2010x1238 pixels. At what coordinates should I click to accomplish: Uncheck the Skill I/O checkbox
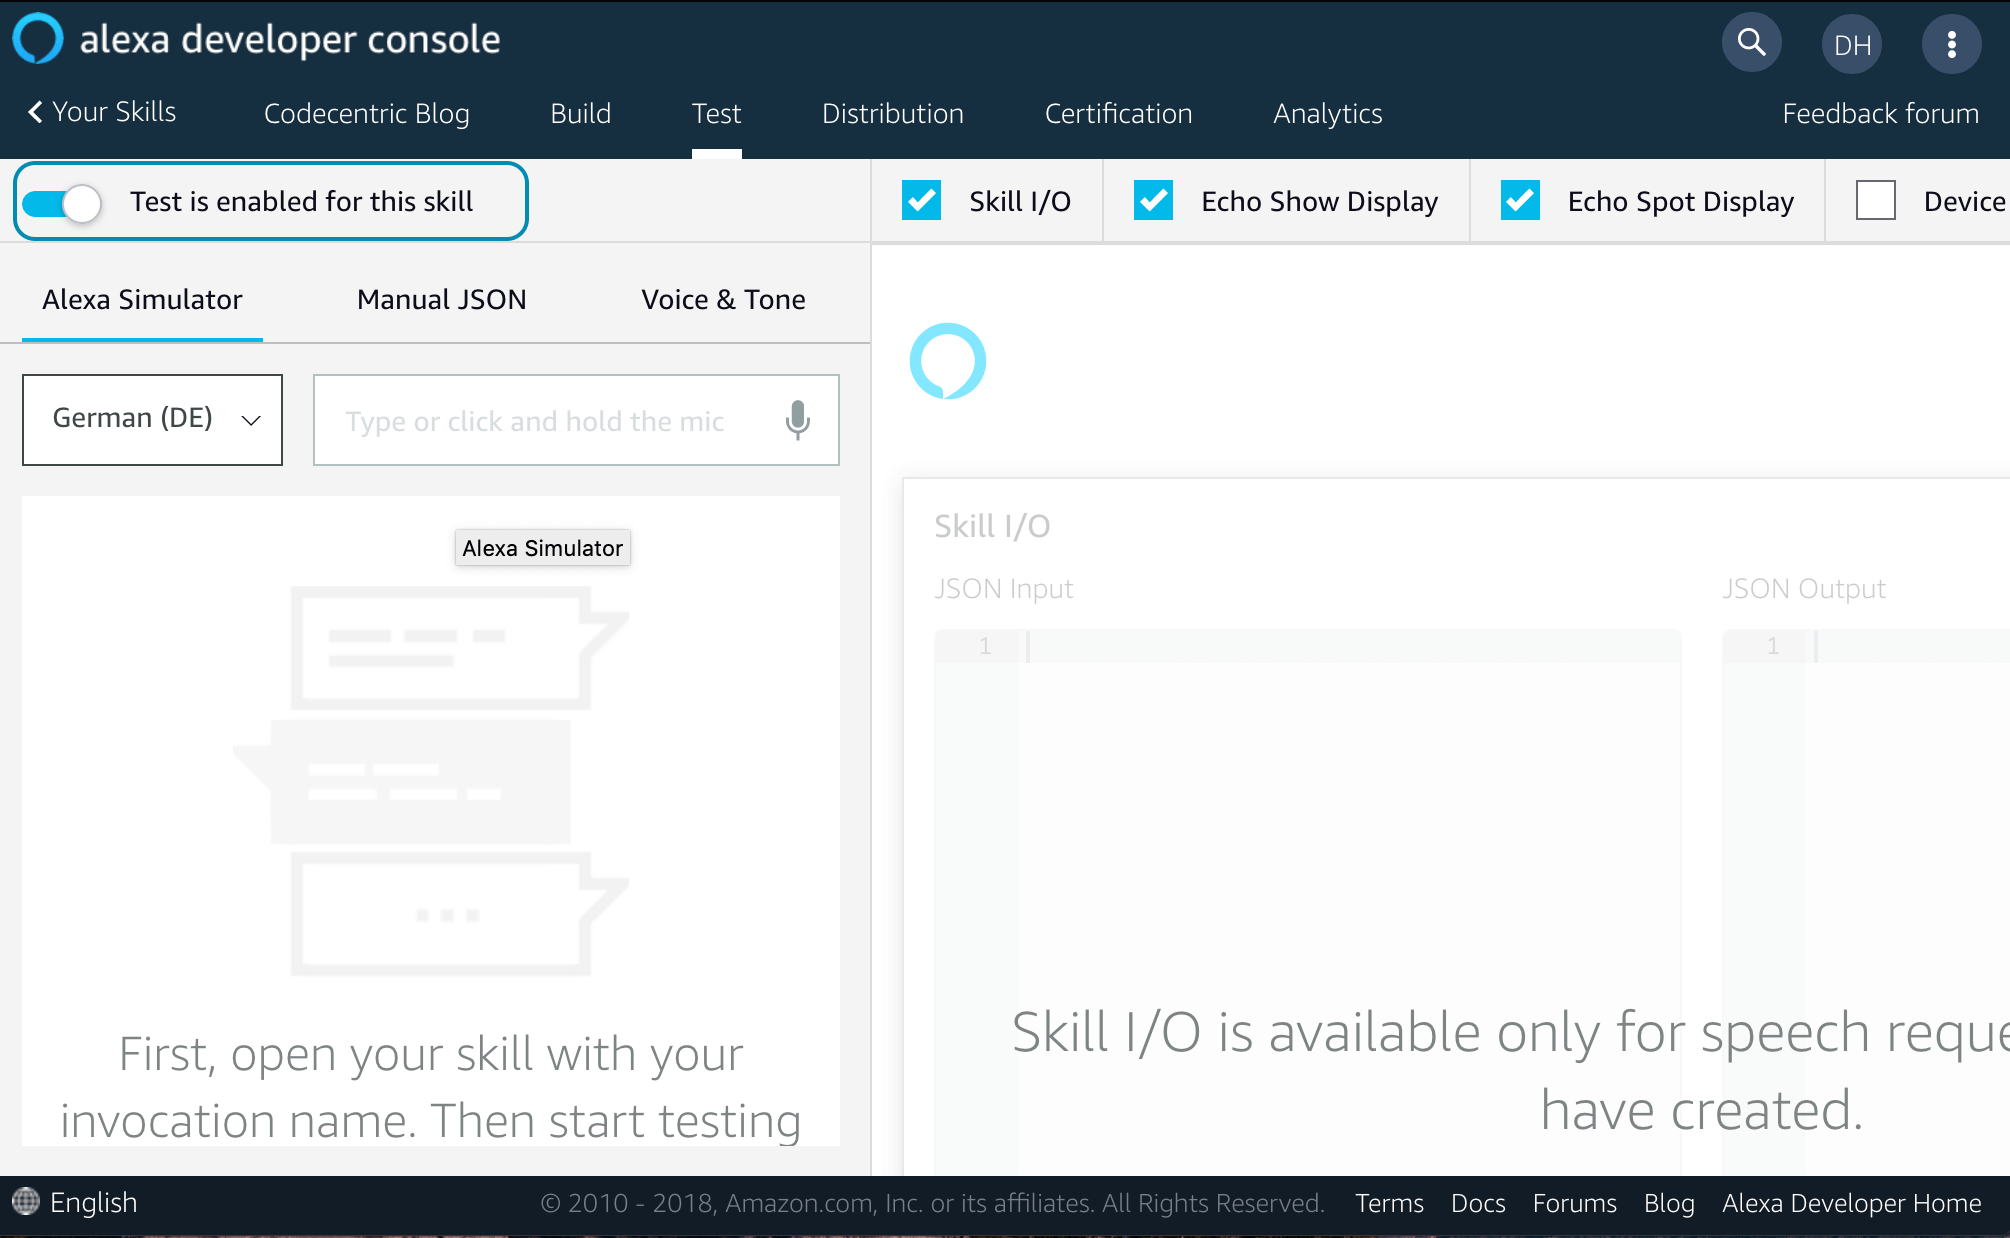click(921, 201)
